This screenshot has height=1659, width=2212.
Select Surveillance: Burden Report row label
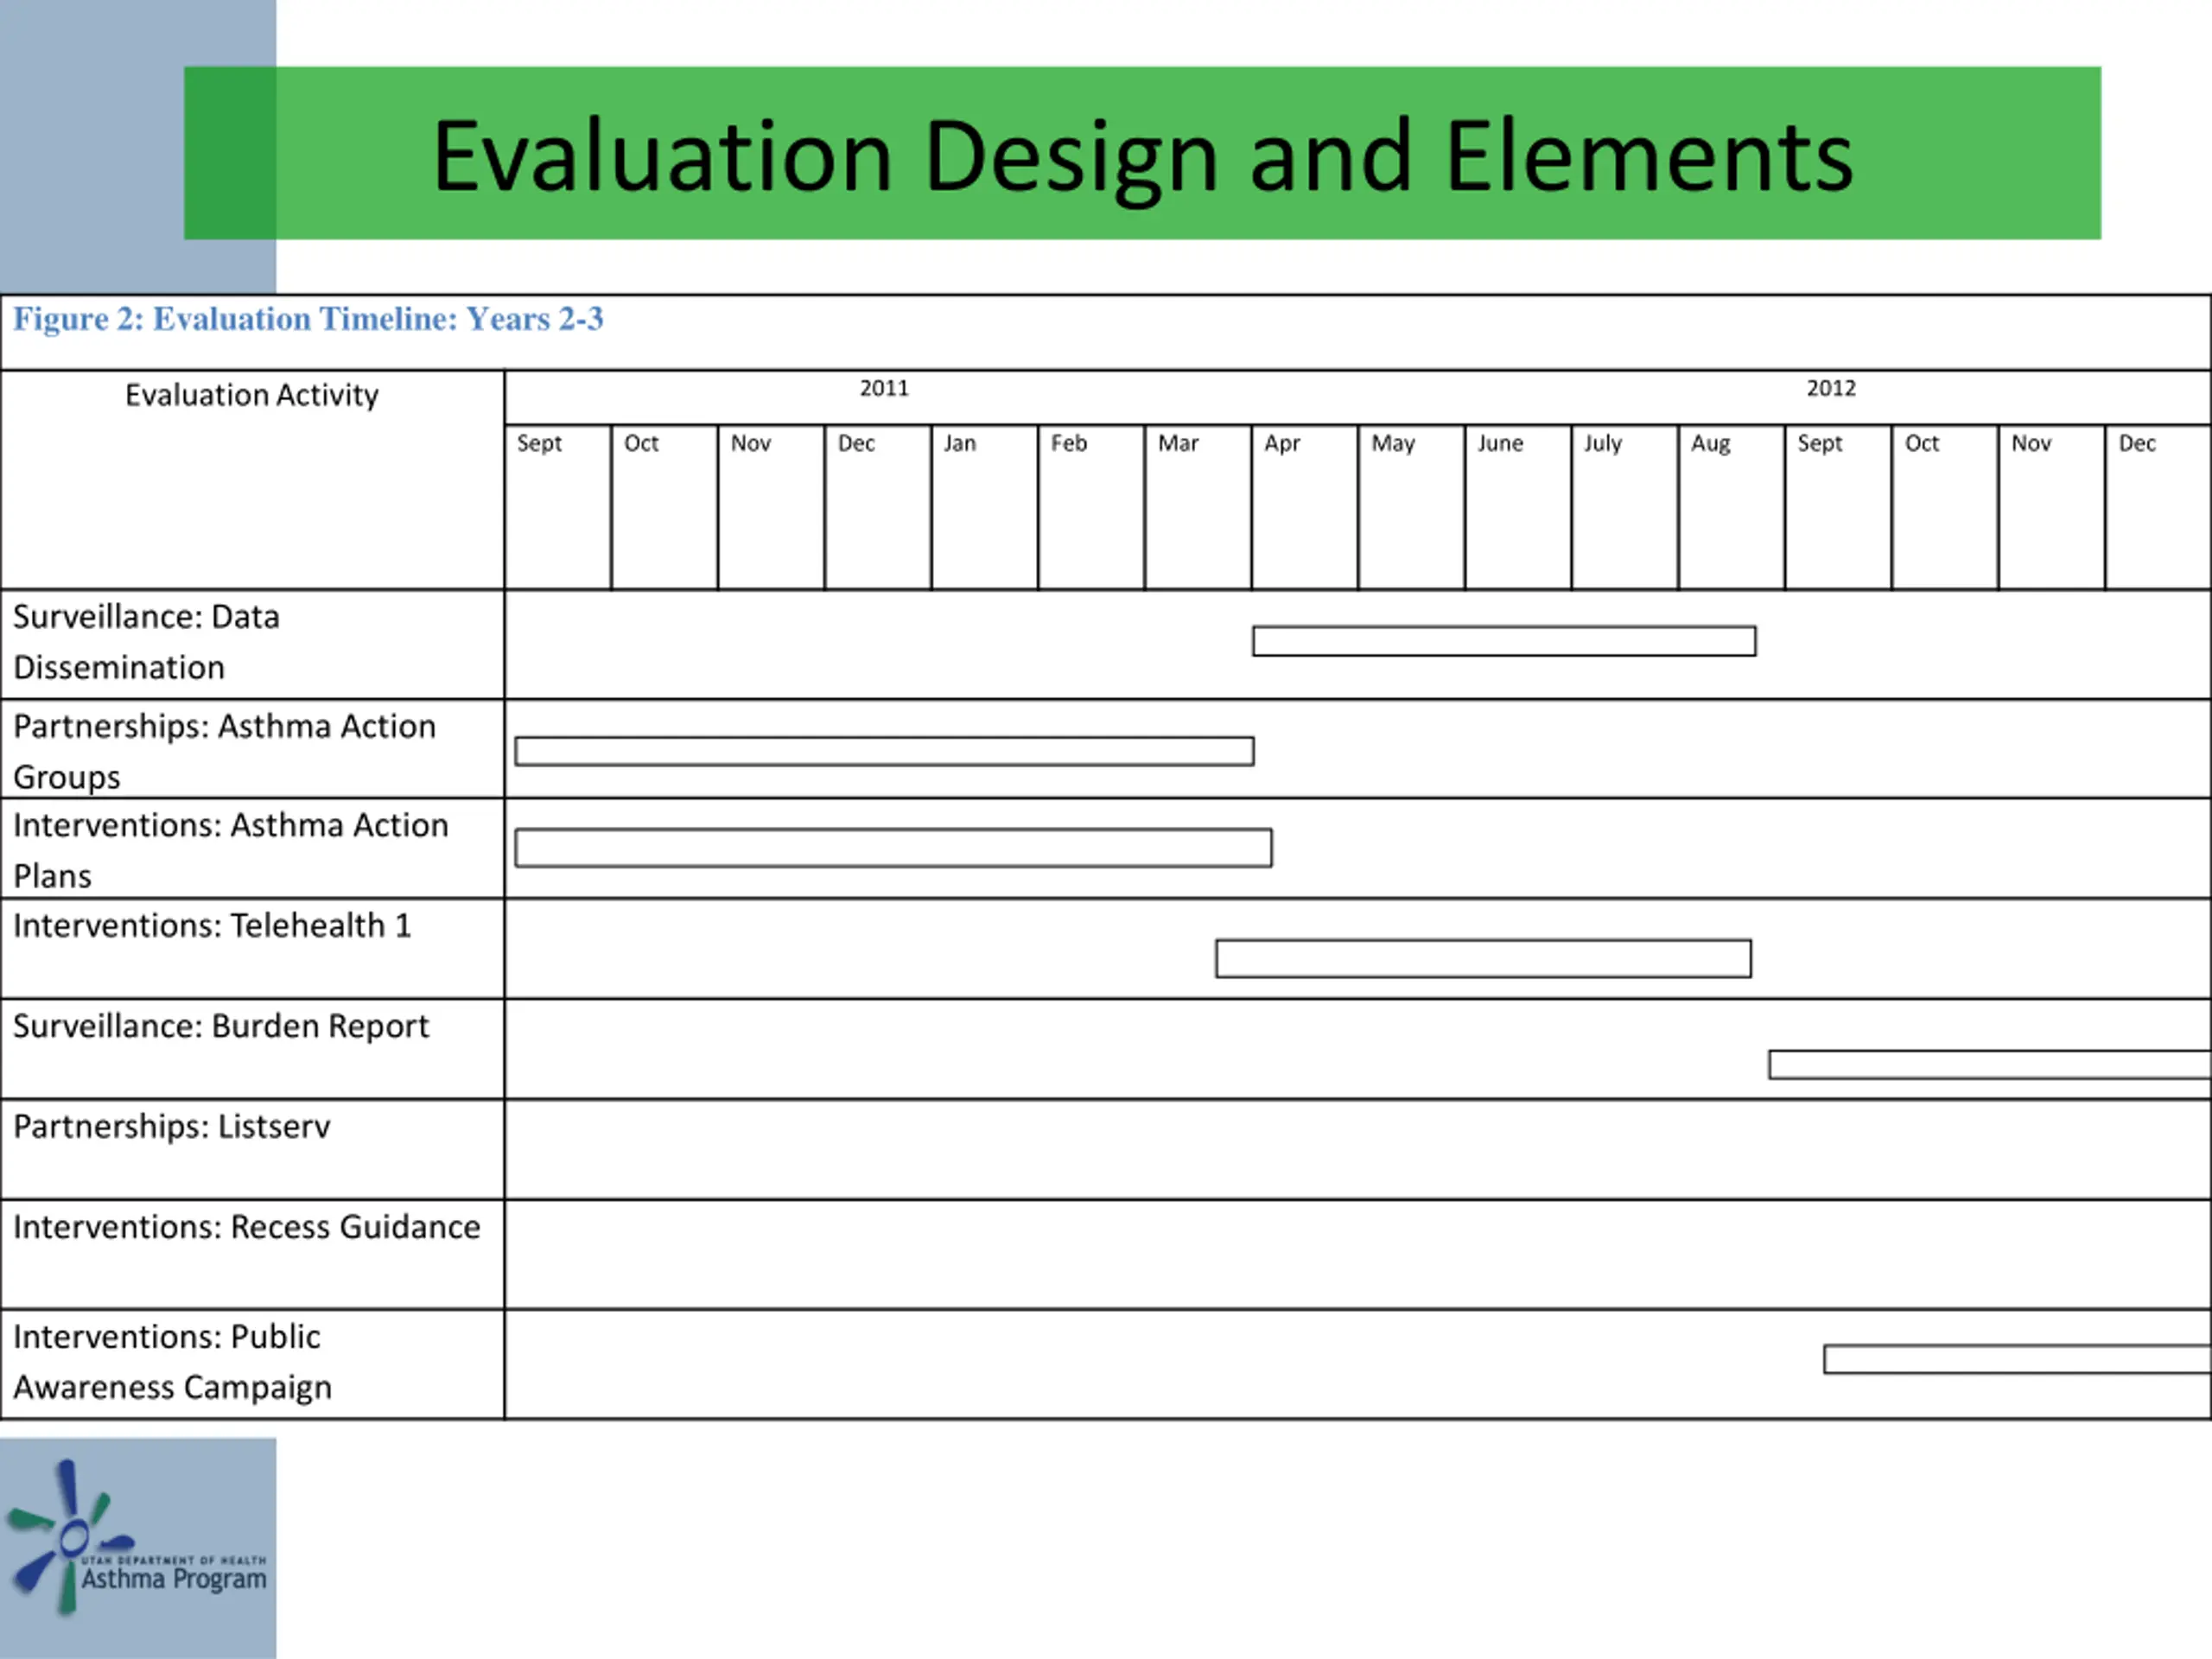220,1027
